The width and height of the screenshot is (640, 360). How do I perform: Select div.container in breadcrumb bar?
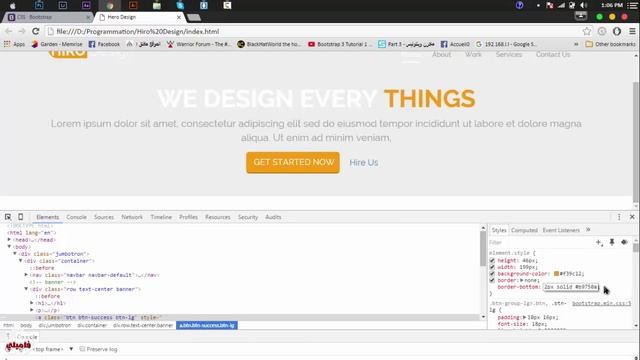coord(92,325)
